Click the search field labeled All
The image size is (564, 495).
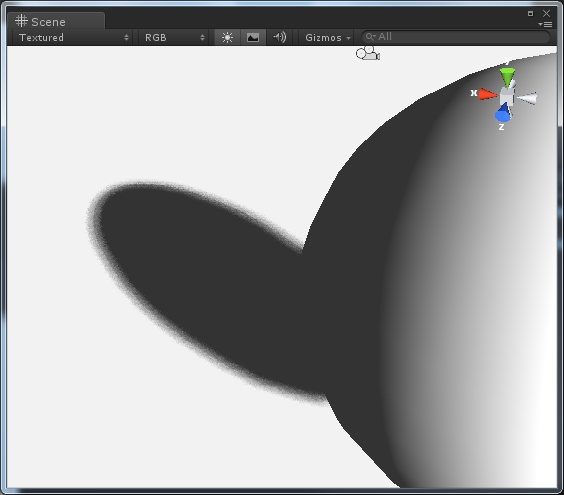pyautogui.click(x=455, y=37)
